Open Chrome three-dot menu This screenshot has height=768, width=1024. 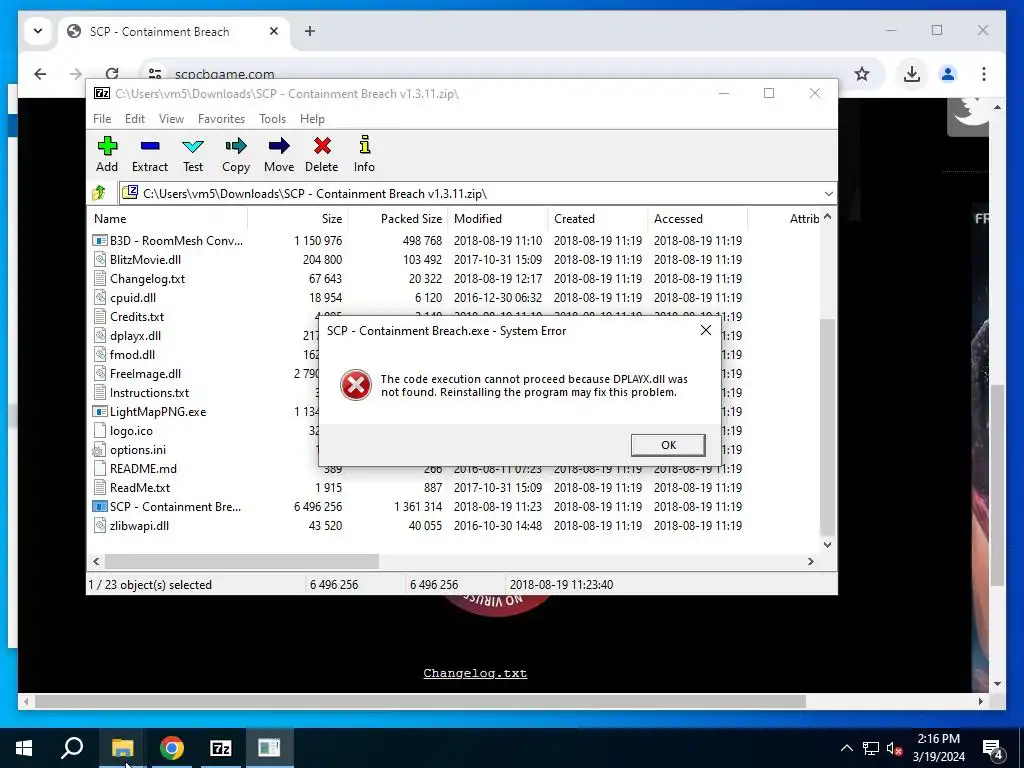tap(984, 74)
